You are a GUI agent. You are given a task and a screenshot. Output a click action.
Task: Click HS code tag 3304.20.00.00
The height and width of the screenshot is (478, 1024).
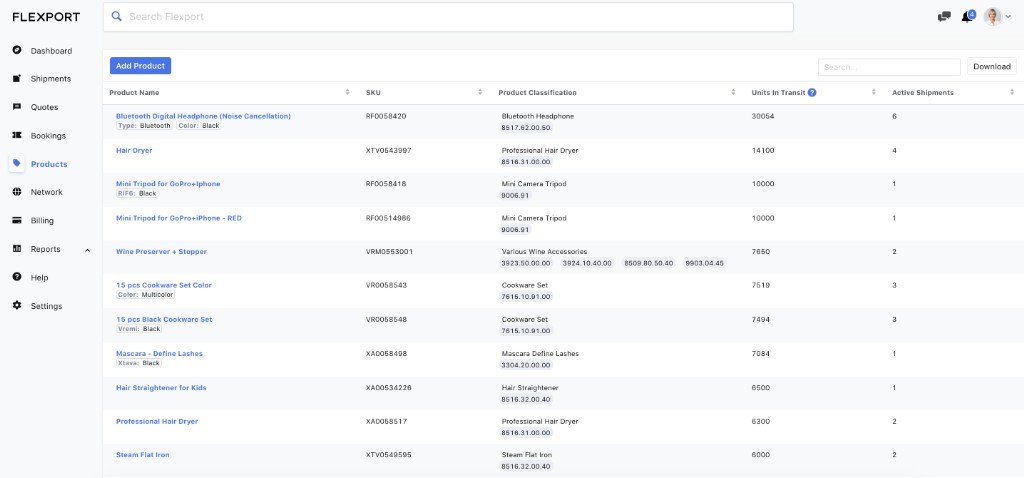click(x=526, y=365)
